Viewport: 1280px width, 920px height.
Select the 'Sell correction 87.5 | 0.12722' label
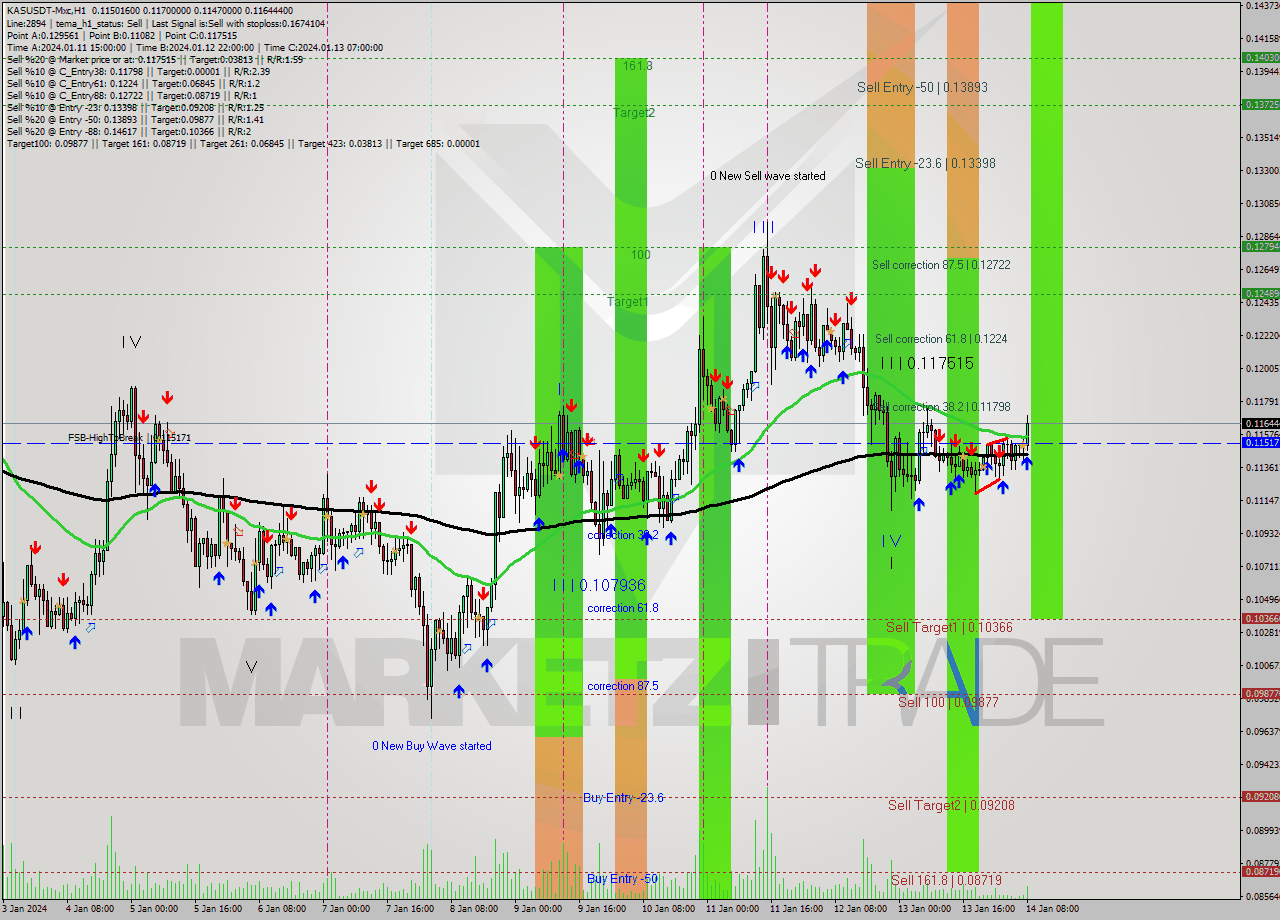point(941,265)
